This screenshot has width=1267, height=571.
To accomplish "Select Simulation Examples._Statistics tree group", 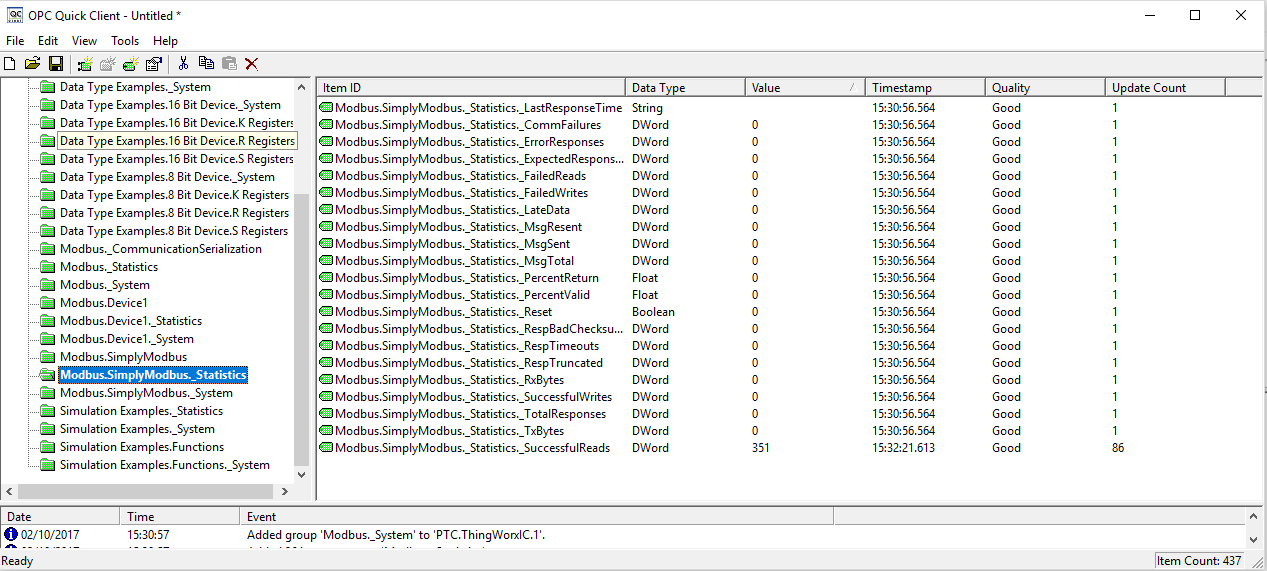I will [141, 411].
